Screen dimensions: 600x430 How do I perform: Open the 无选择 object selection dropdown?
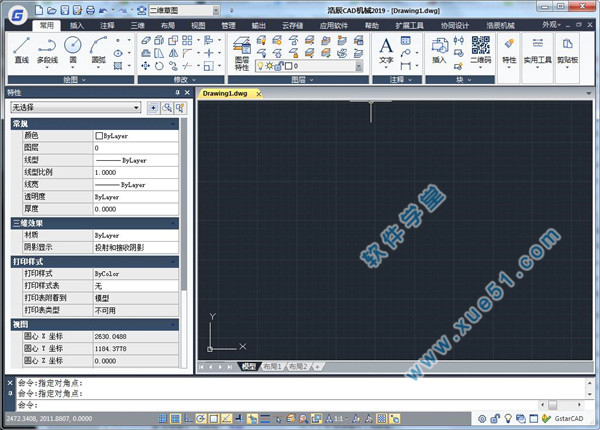pyautogui.click(x=75, y=106)
